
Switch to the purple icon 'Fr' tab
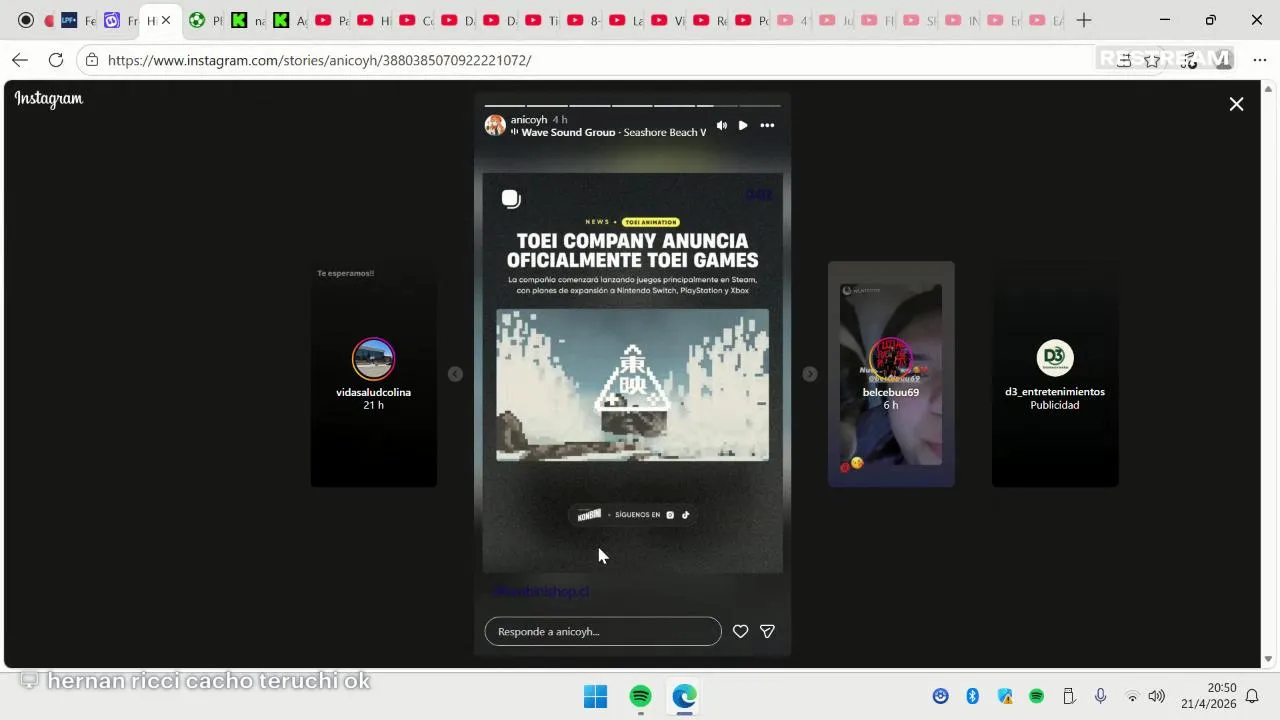click(x=121, y=20)
